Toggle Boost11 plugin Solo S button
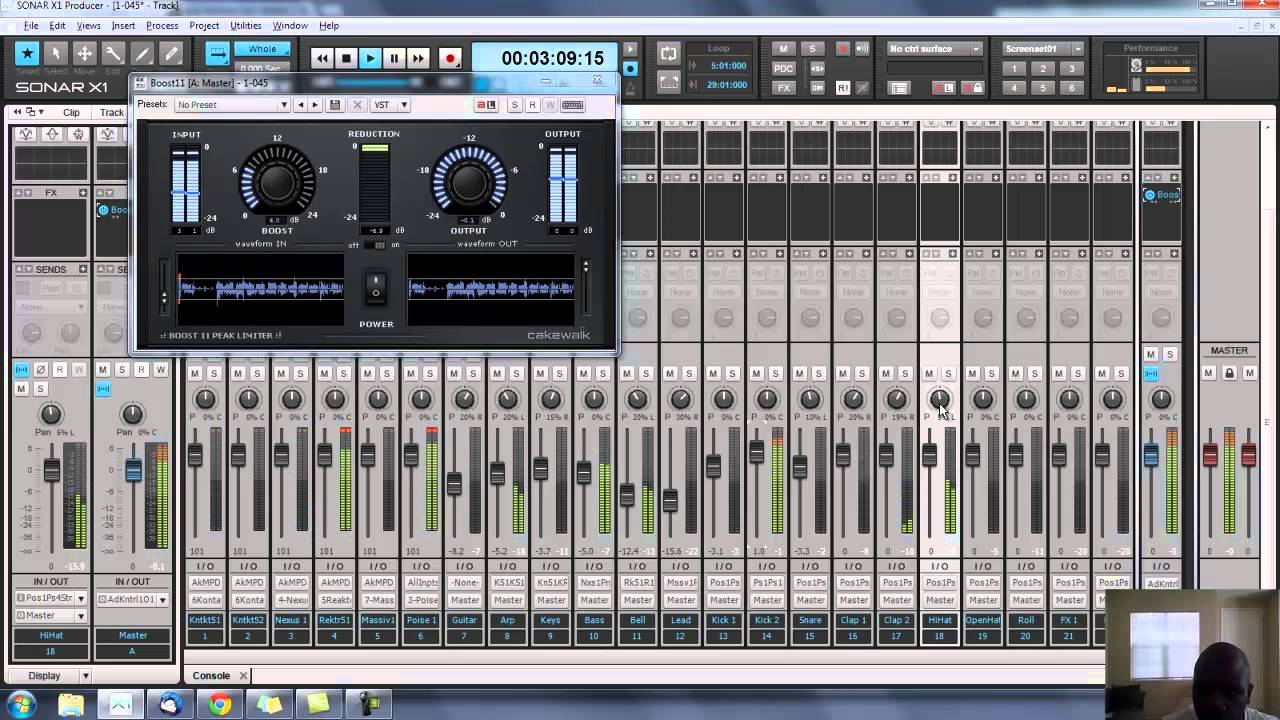 [515, 105]
